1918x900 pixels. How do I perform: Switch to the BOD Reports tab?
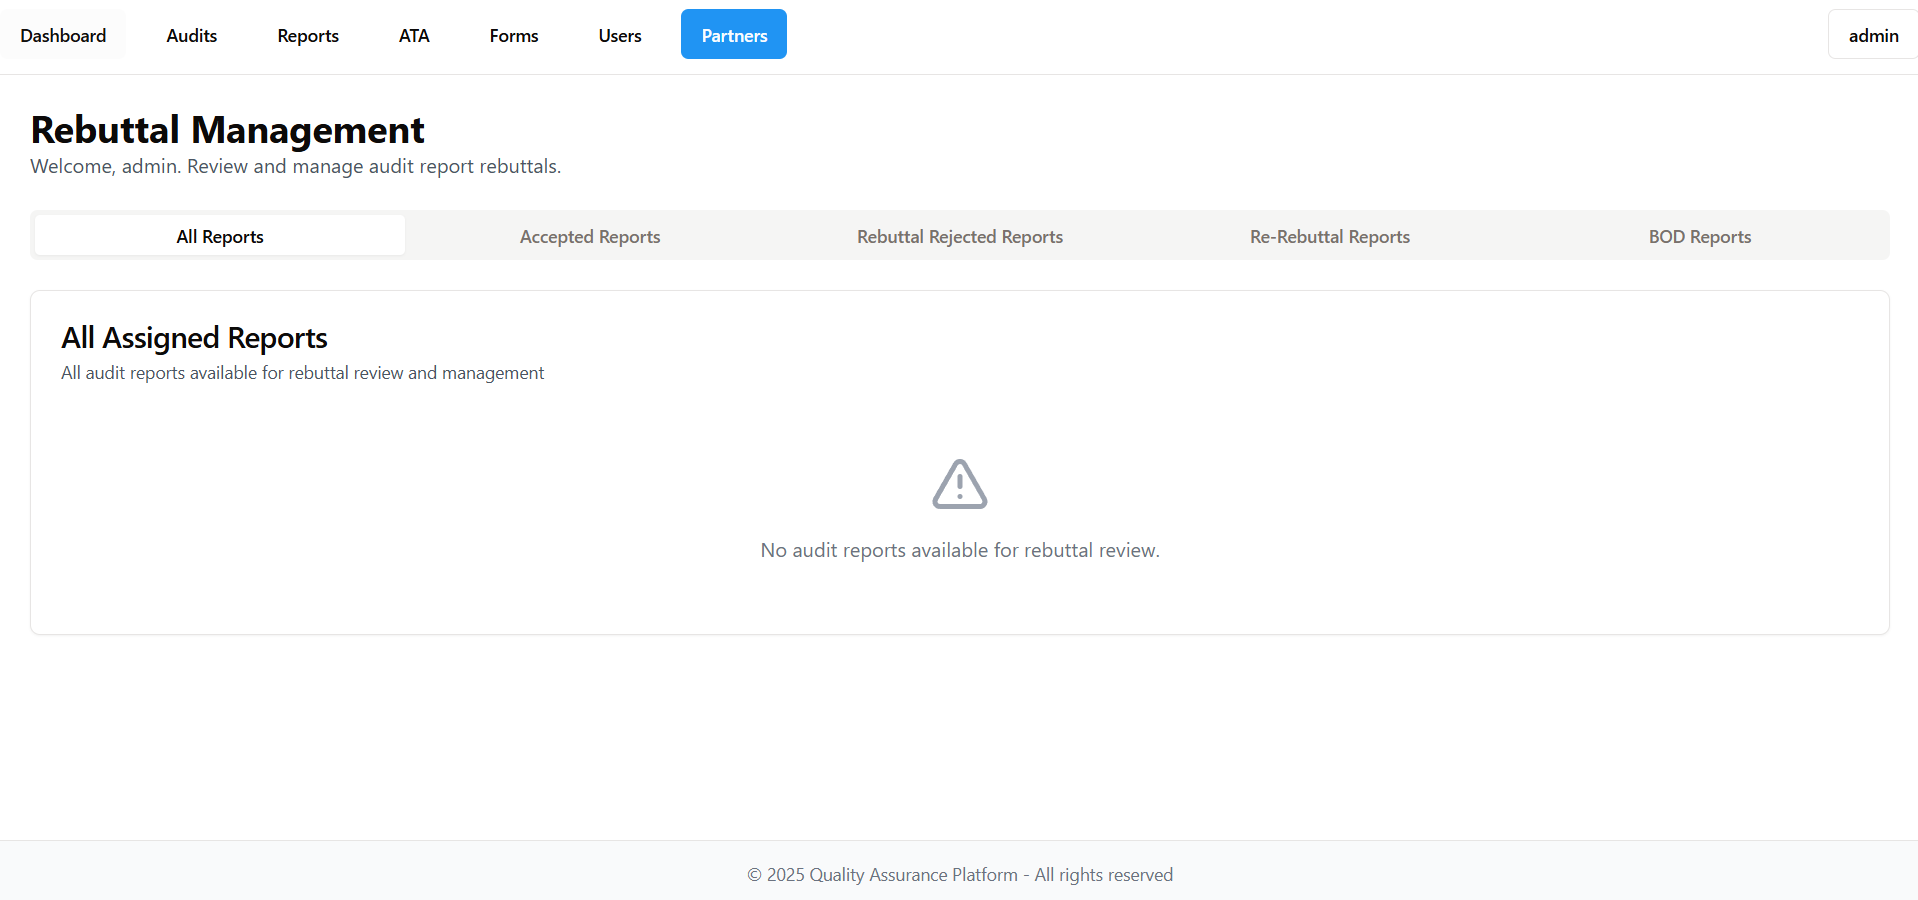(x=1699, y=236)
